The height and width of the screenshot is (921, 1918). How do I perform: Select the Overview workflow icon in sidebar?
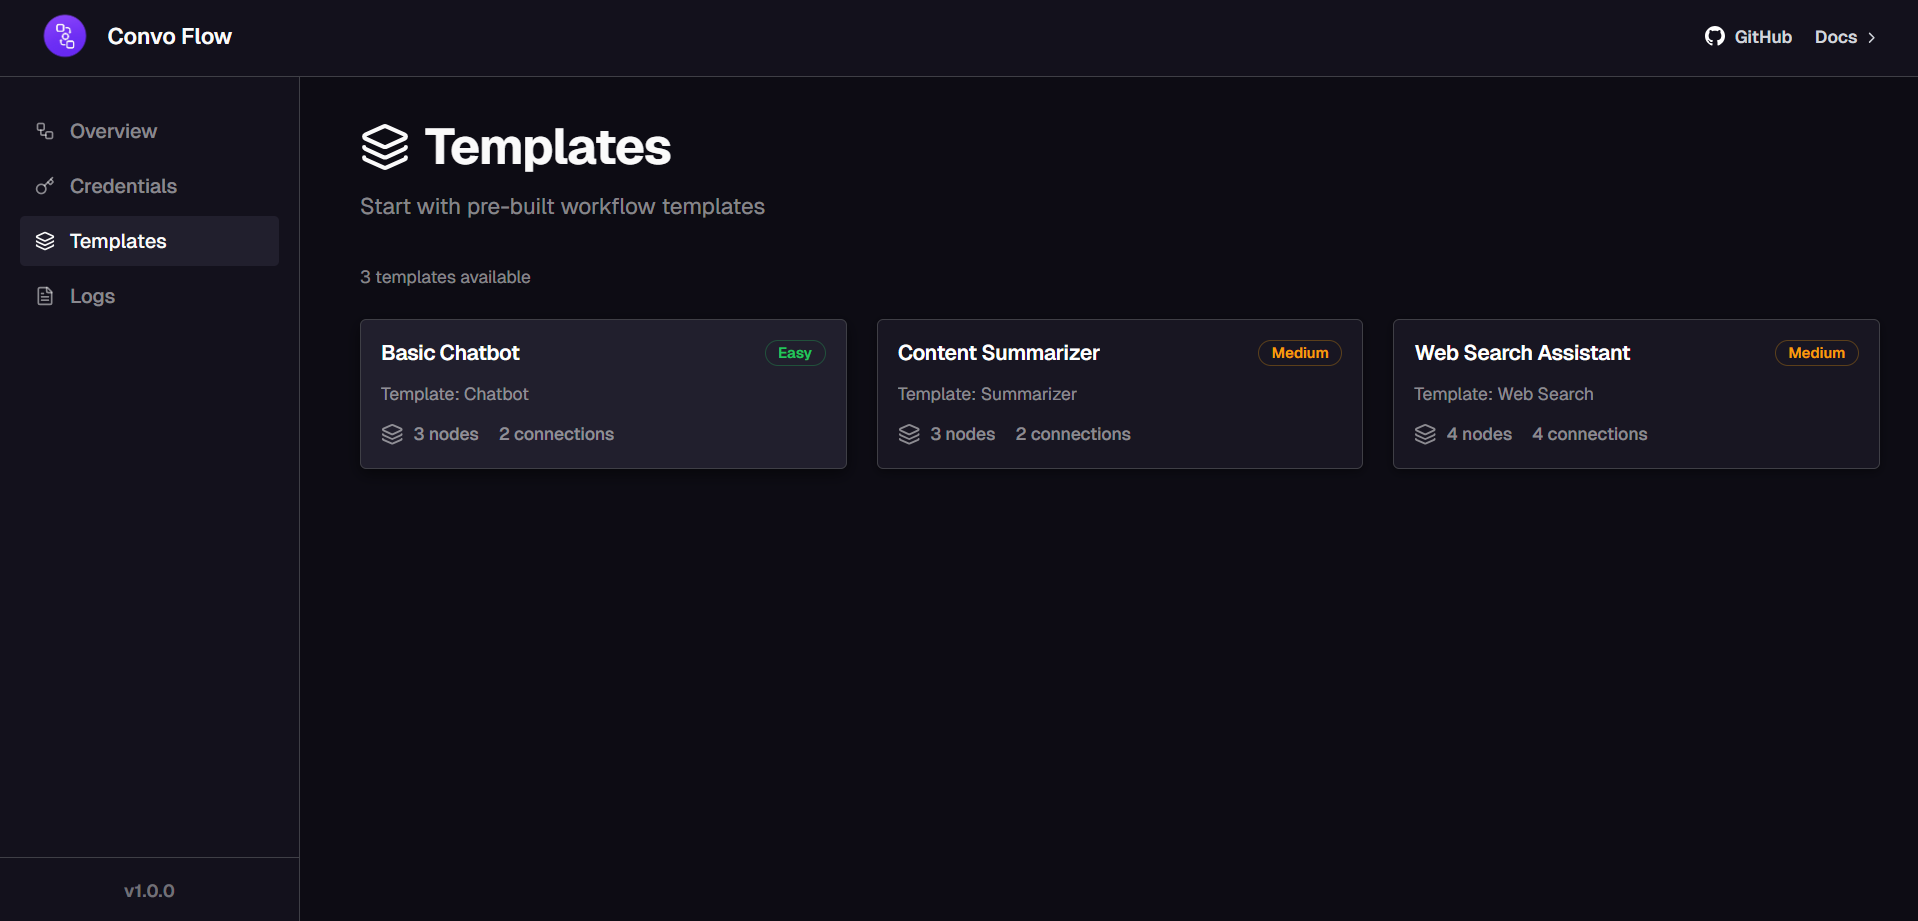click(43, 130)
